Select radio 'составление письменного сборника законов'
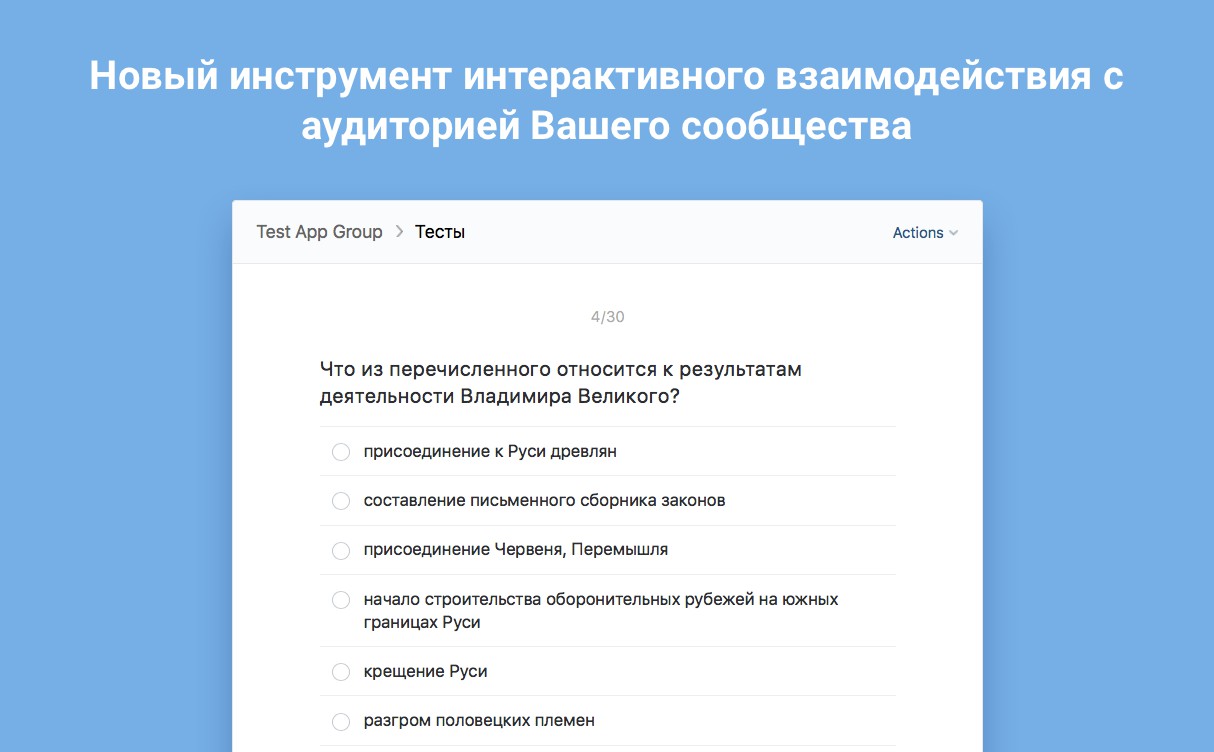Screen dimensions: 1214x752 341,501
